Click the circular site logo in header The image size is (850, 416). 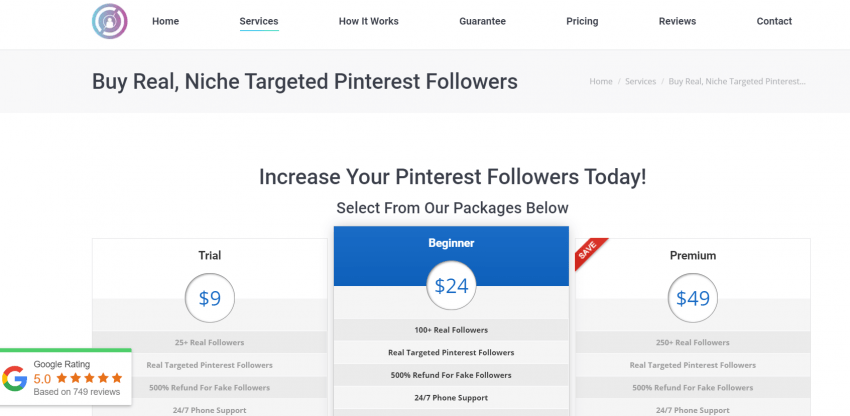tap(110, 21)
